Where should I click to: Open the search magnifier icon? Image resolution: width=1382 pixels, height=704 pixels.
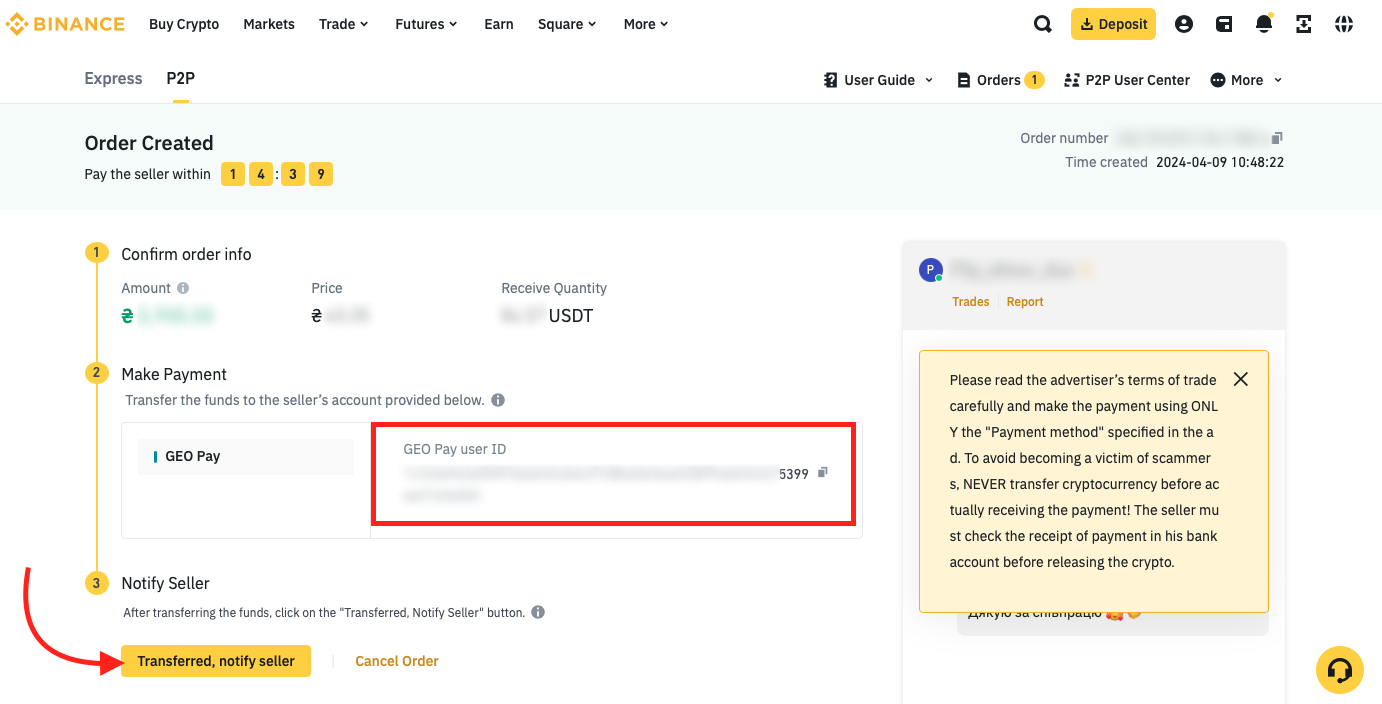click(1043, 24)
